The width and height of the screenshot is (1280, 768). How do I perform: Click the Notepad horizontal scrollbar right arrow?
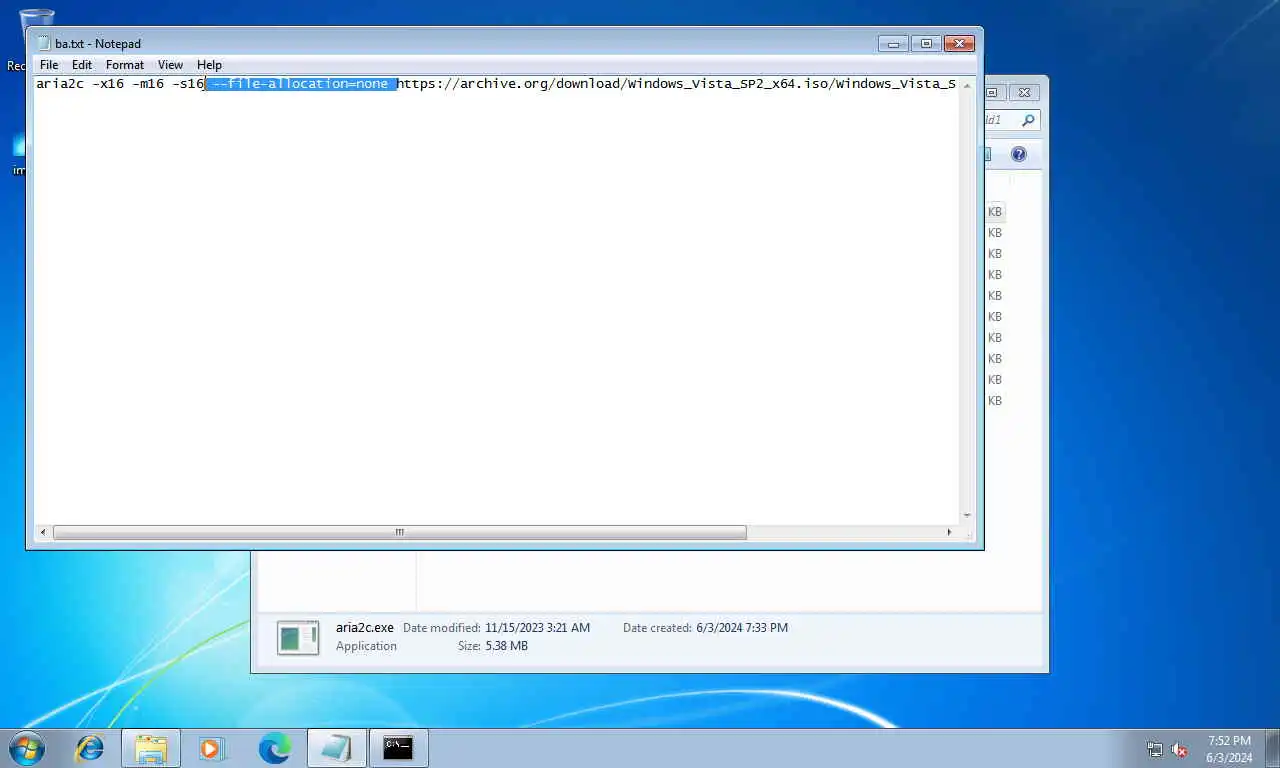(949, 532)
